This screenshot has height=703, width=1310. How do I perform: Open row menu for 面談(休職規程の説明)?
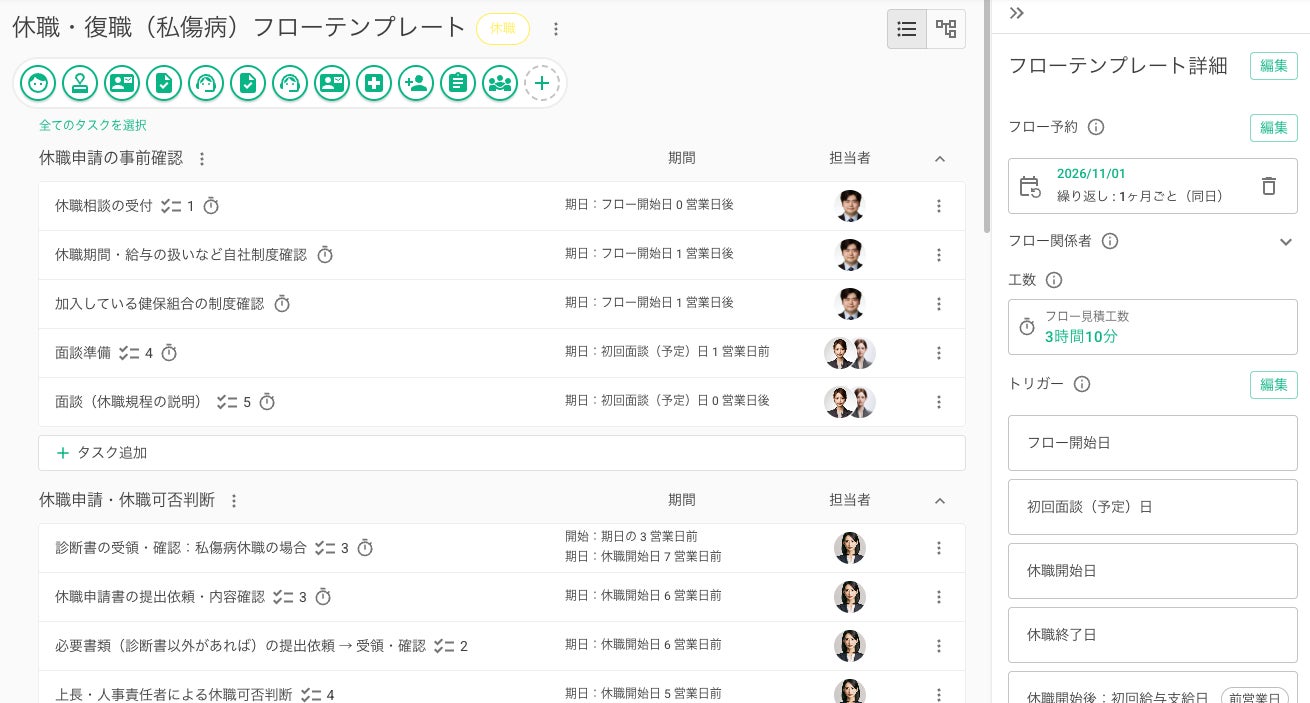click(938, 402)
